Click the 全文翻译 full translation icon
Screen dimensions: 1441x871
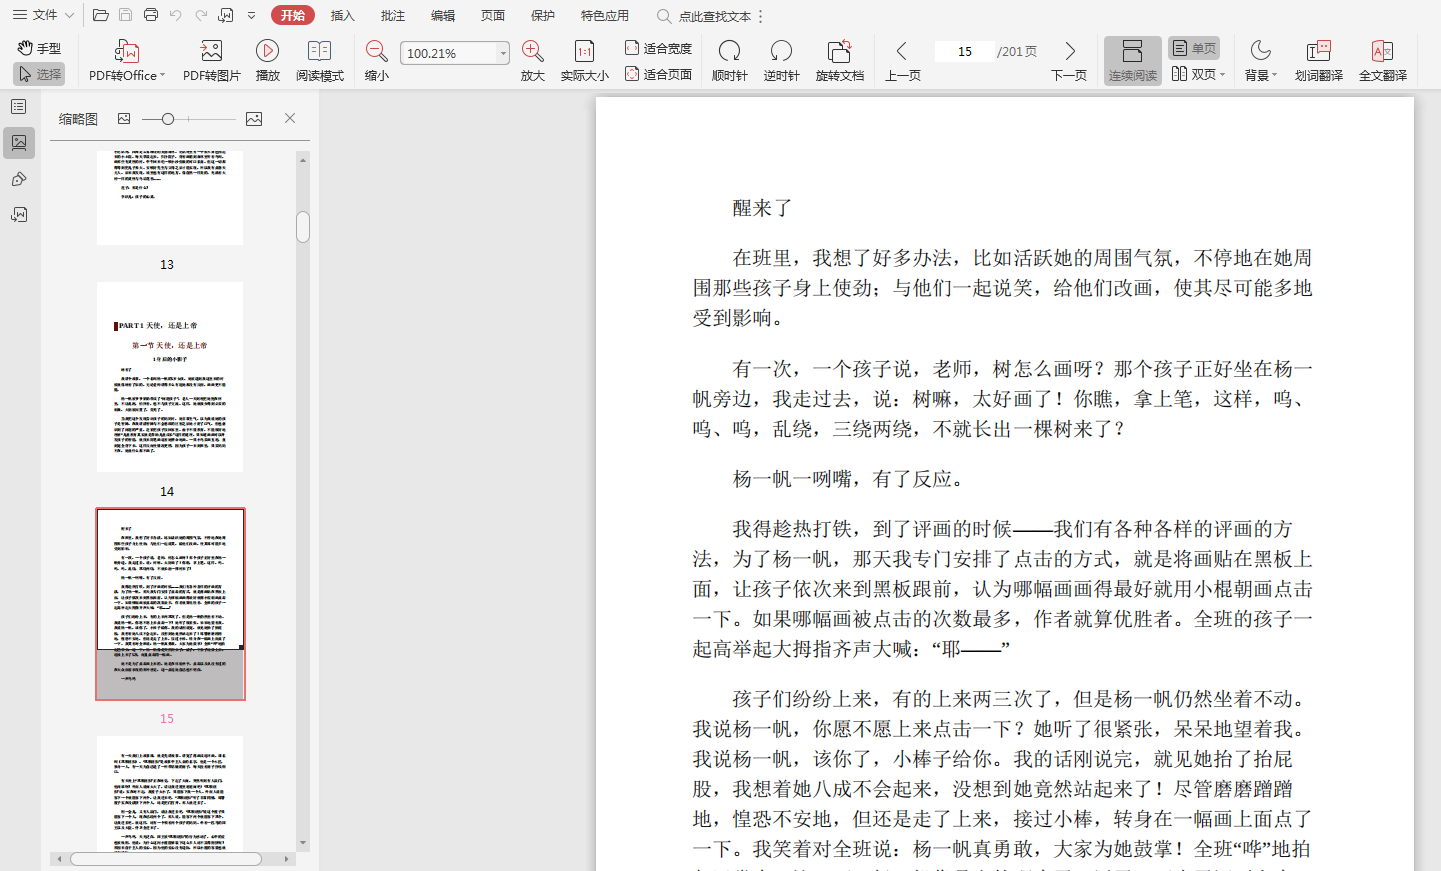tap(1382, 51)
